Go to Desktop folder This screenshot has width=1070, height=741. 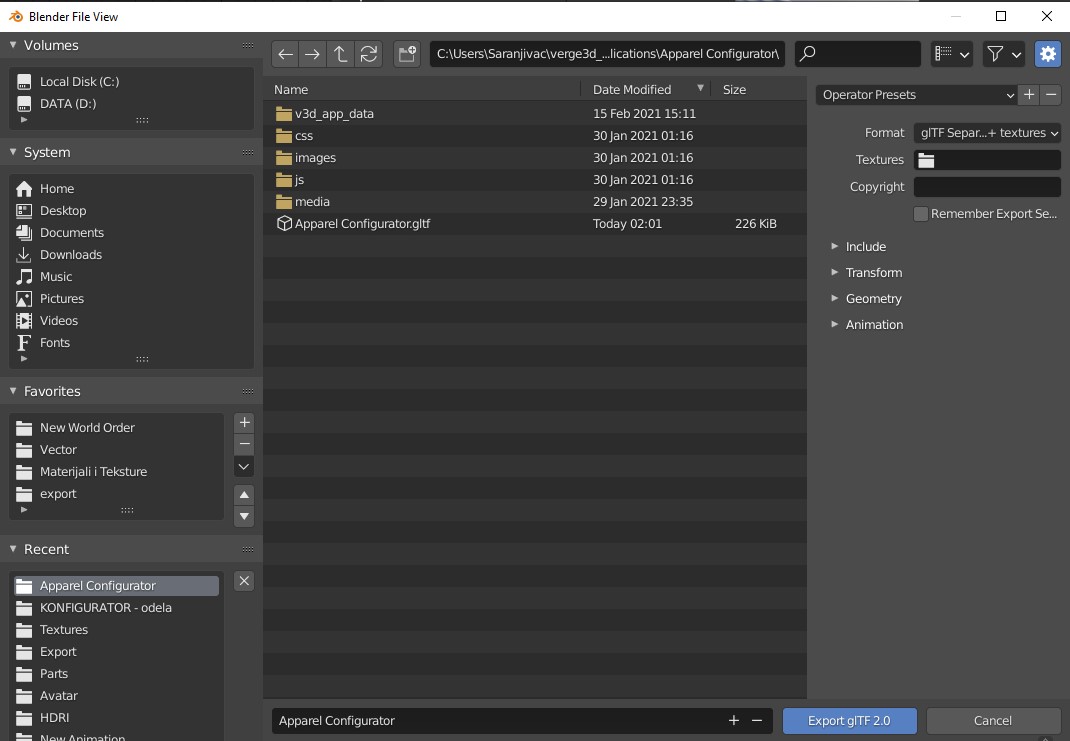coord(131,211)
